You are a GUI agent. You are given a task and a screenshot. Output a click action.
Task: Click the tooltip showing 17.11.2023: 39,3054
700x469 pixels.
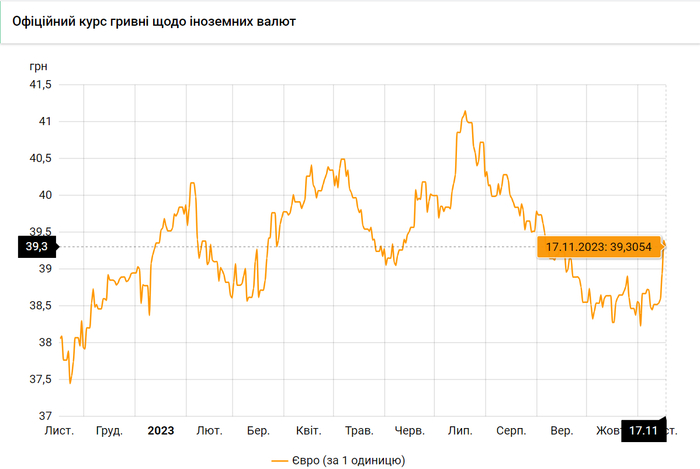599,246
